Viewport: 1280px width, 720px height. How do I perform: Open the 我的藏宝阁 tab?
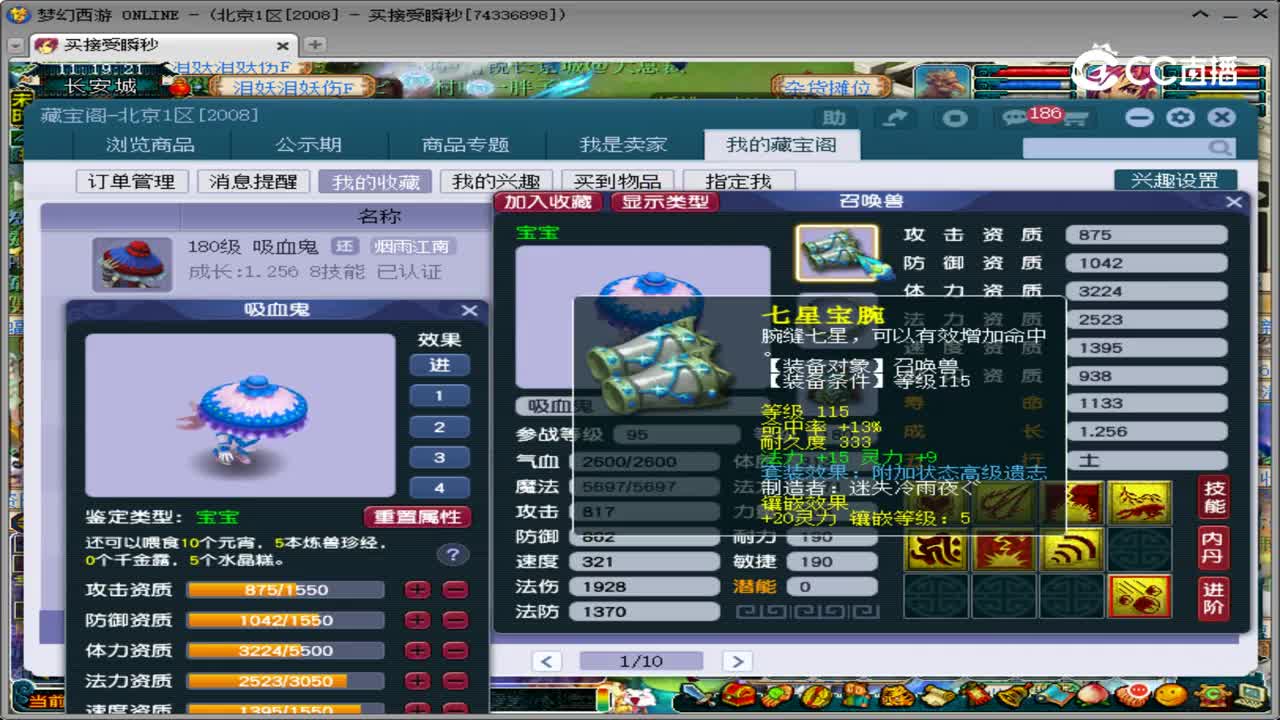pyautogui.click(x=781, y=145)
